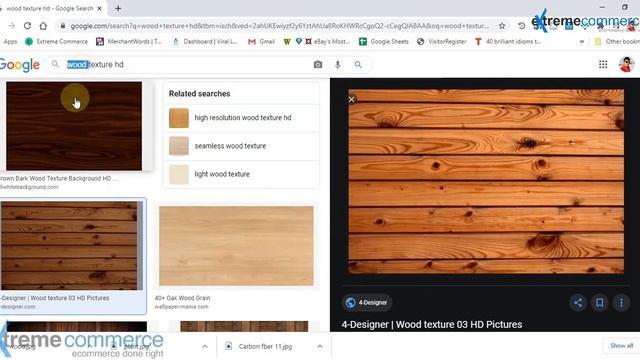This screenshot has width=640, height=360.
Task: Open more options for the previewed image
Action: coord(621,302)
